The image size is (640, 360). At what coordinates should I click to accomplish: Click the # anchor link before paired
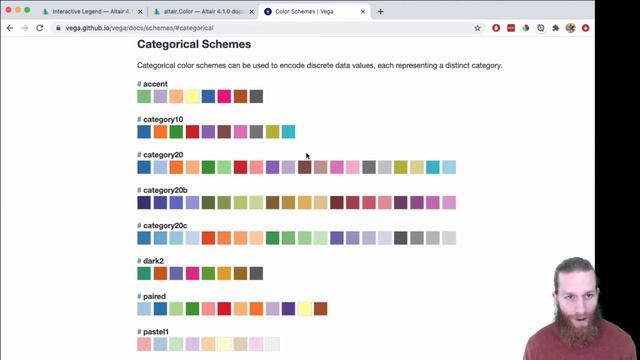pyautogui.click(x=139, y=296)
